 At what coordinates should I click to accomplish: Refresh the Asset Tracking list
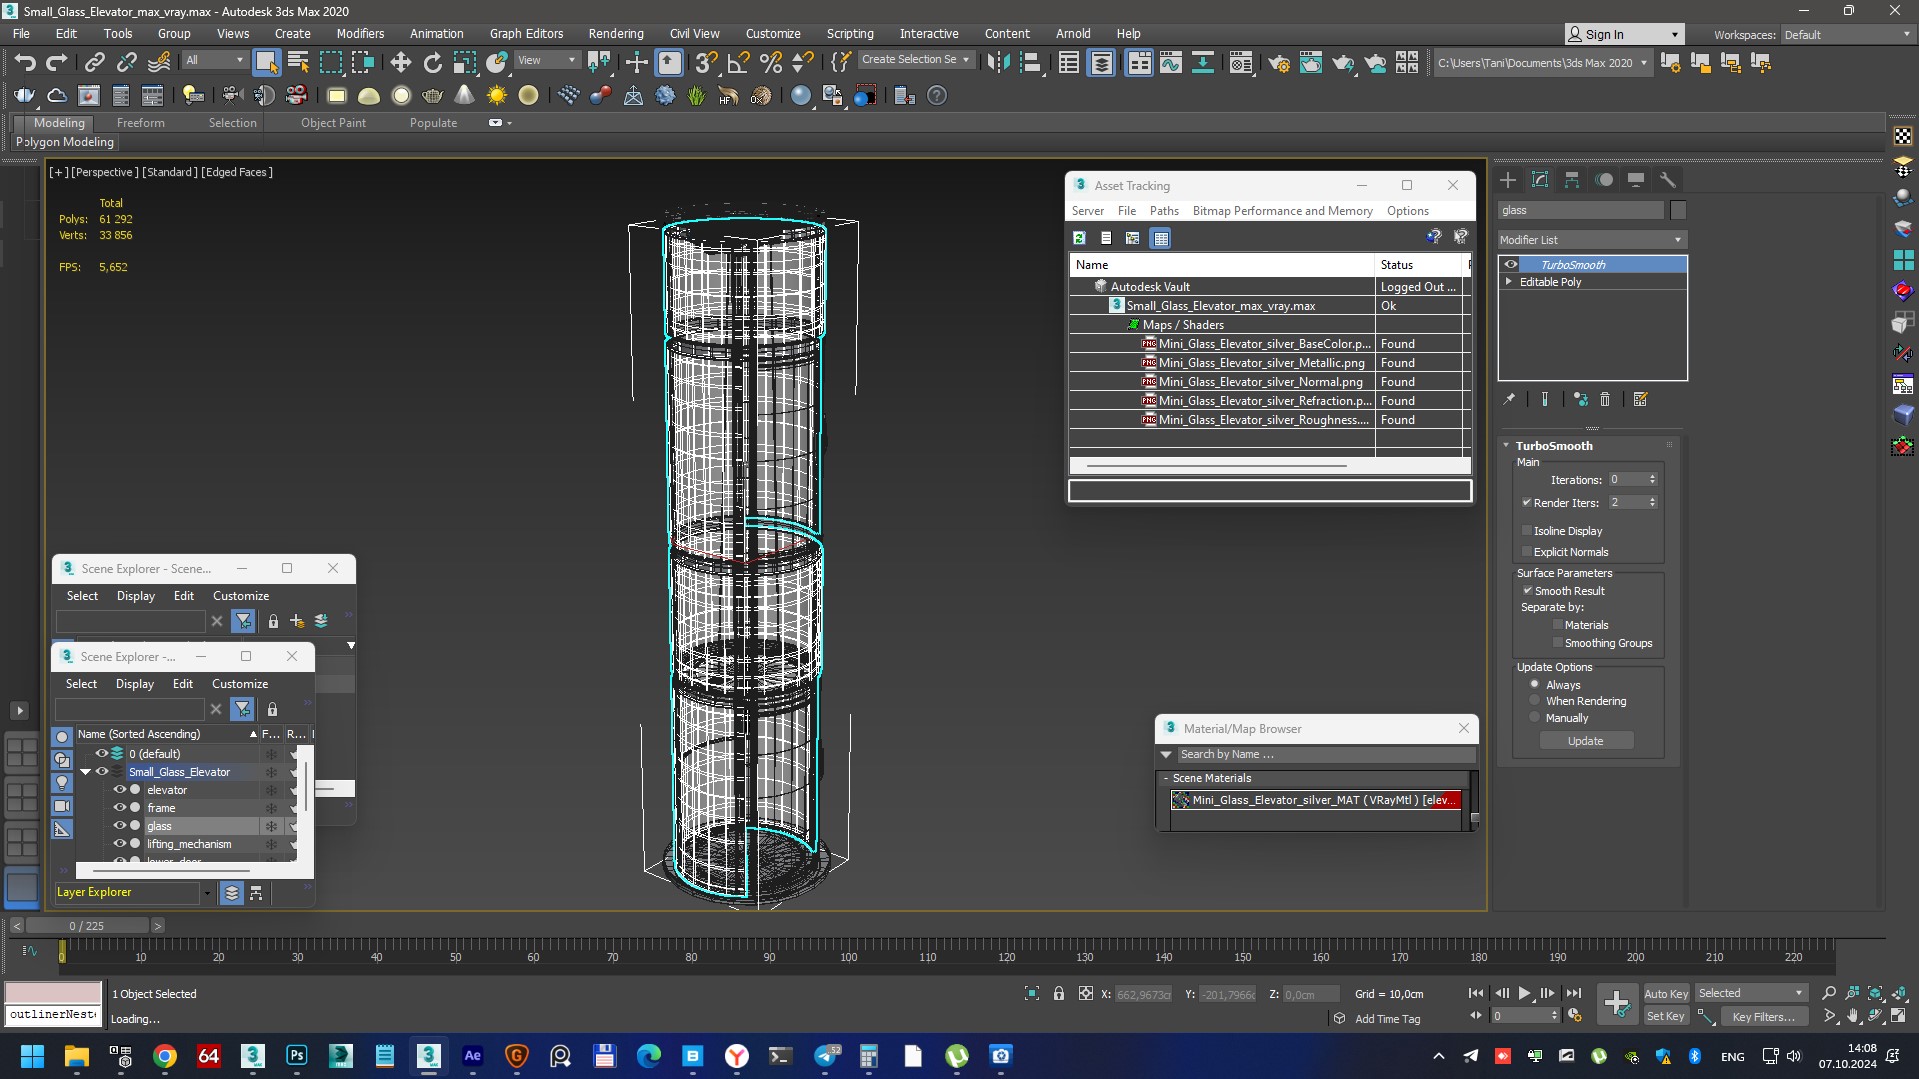[x=1079, y=238]
